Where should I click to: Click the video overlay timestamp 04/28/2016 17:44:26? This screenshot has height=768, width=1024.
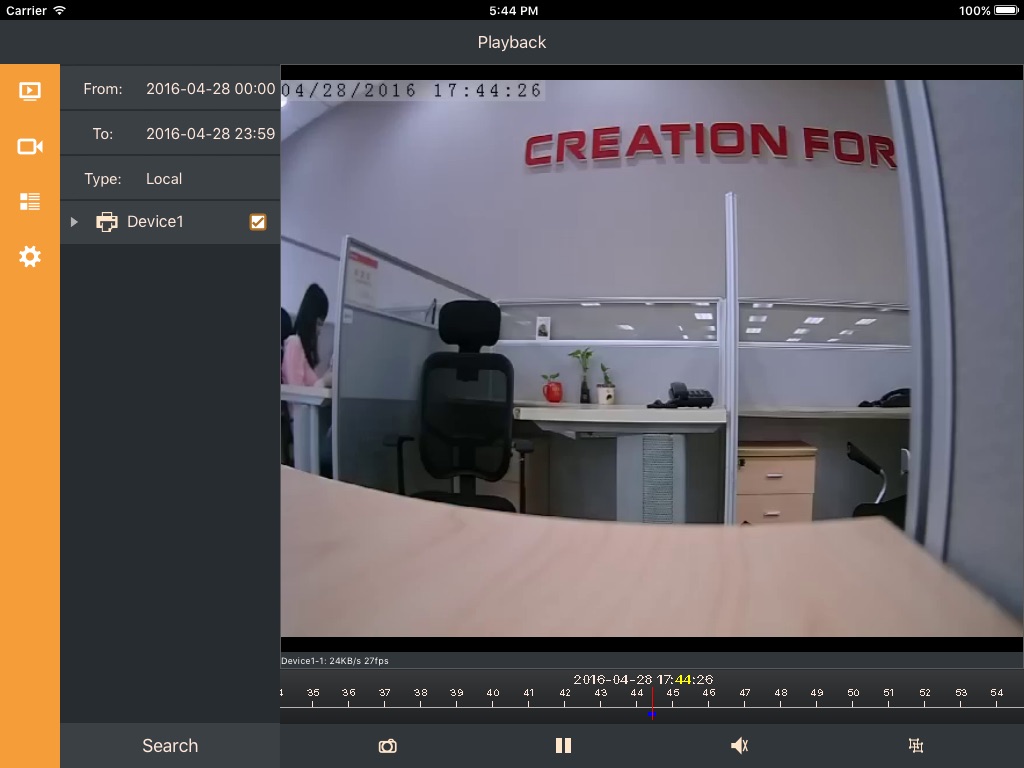(411, 90)
